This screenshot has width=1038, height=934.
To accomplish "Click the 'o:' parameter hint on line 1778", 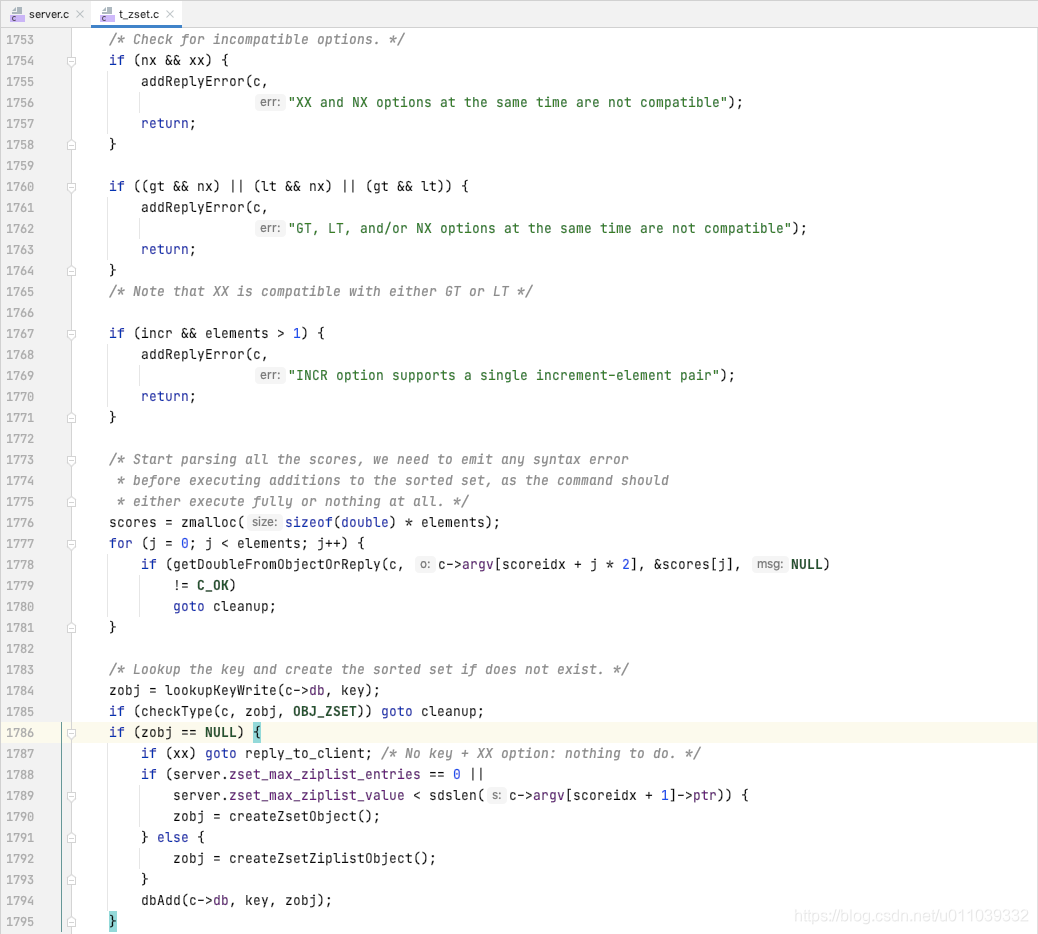I will (x=425, y=564).
